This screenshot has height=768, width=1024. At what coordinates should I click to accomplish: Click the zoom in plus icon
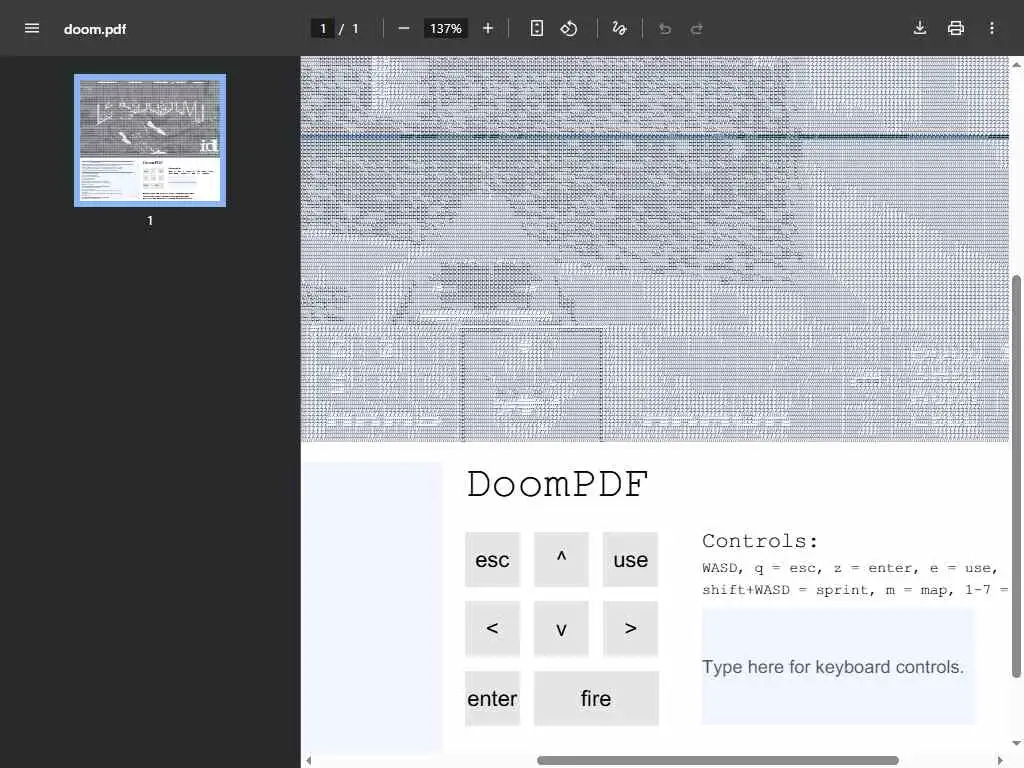[x=487, y=28]
